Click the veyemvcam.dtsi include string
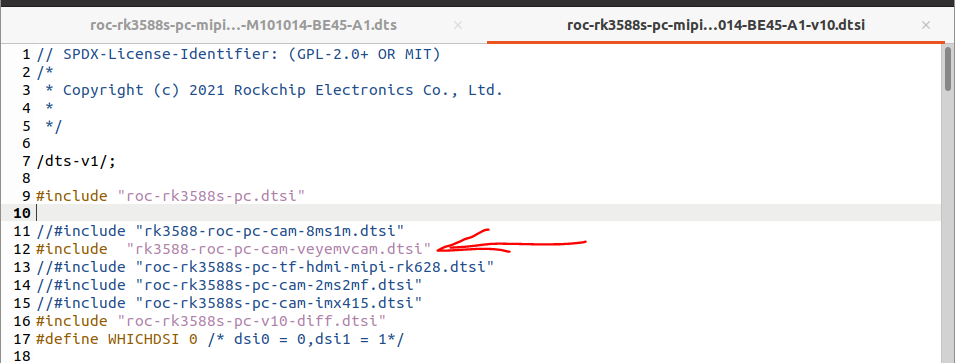Image resolution: width=955 pixels, height=363 pixels. (x=280, y=248)
